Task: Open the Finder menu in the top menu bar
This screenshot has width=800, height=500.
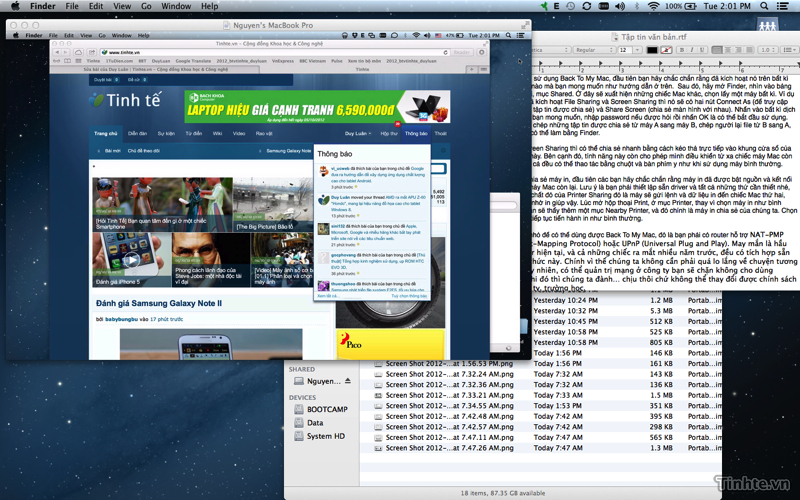Action: click(42, 6)
